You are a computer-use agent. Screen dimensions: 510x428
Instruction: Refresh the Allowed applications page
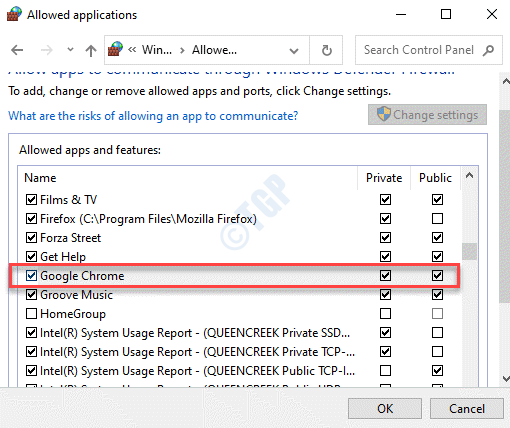(326, 50)
